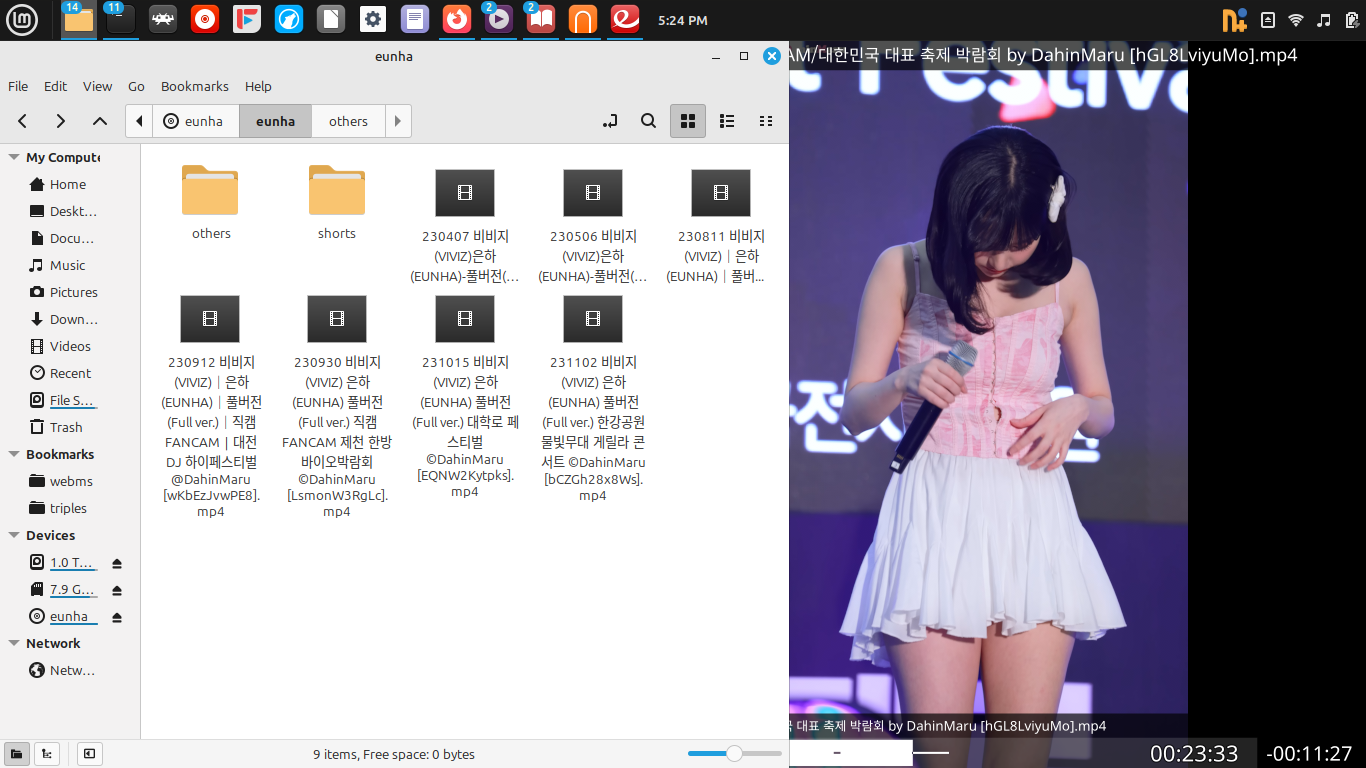This screenshot has height=768, width=1366.
Task: Eject the 1.0 T… drive
Action: (117, 563)
